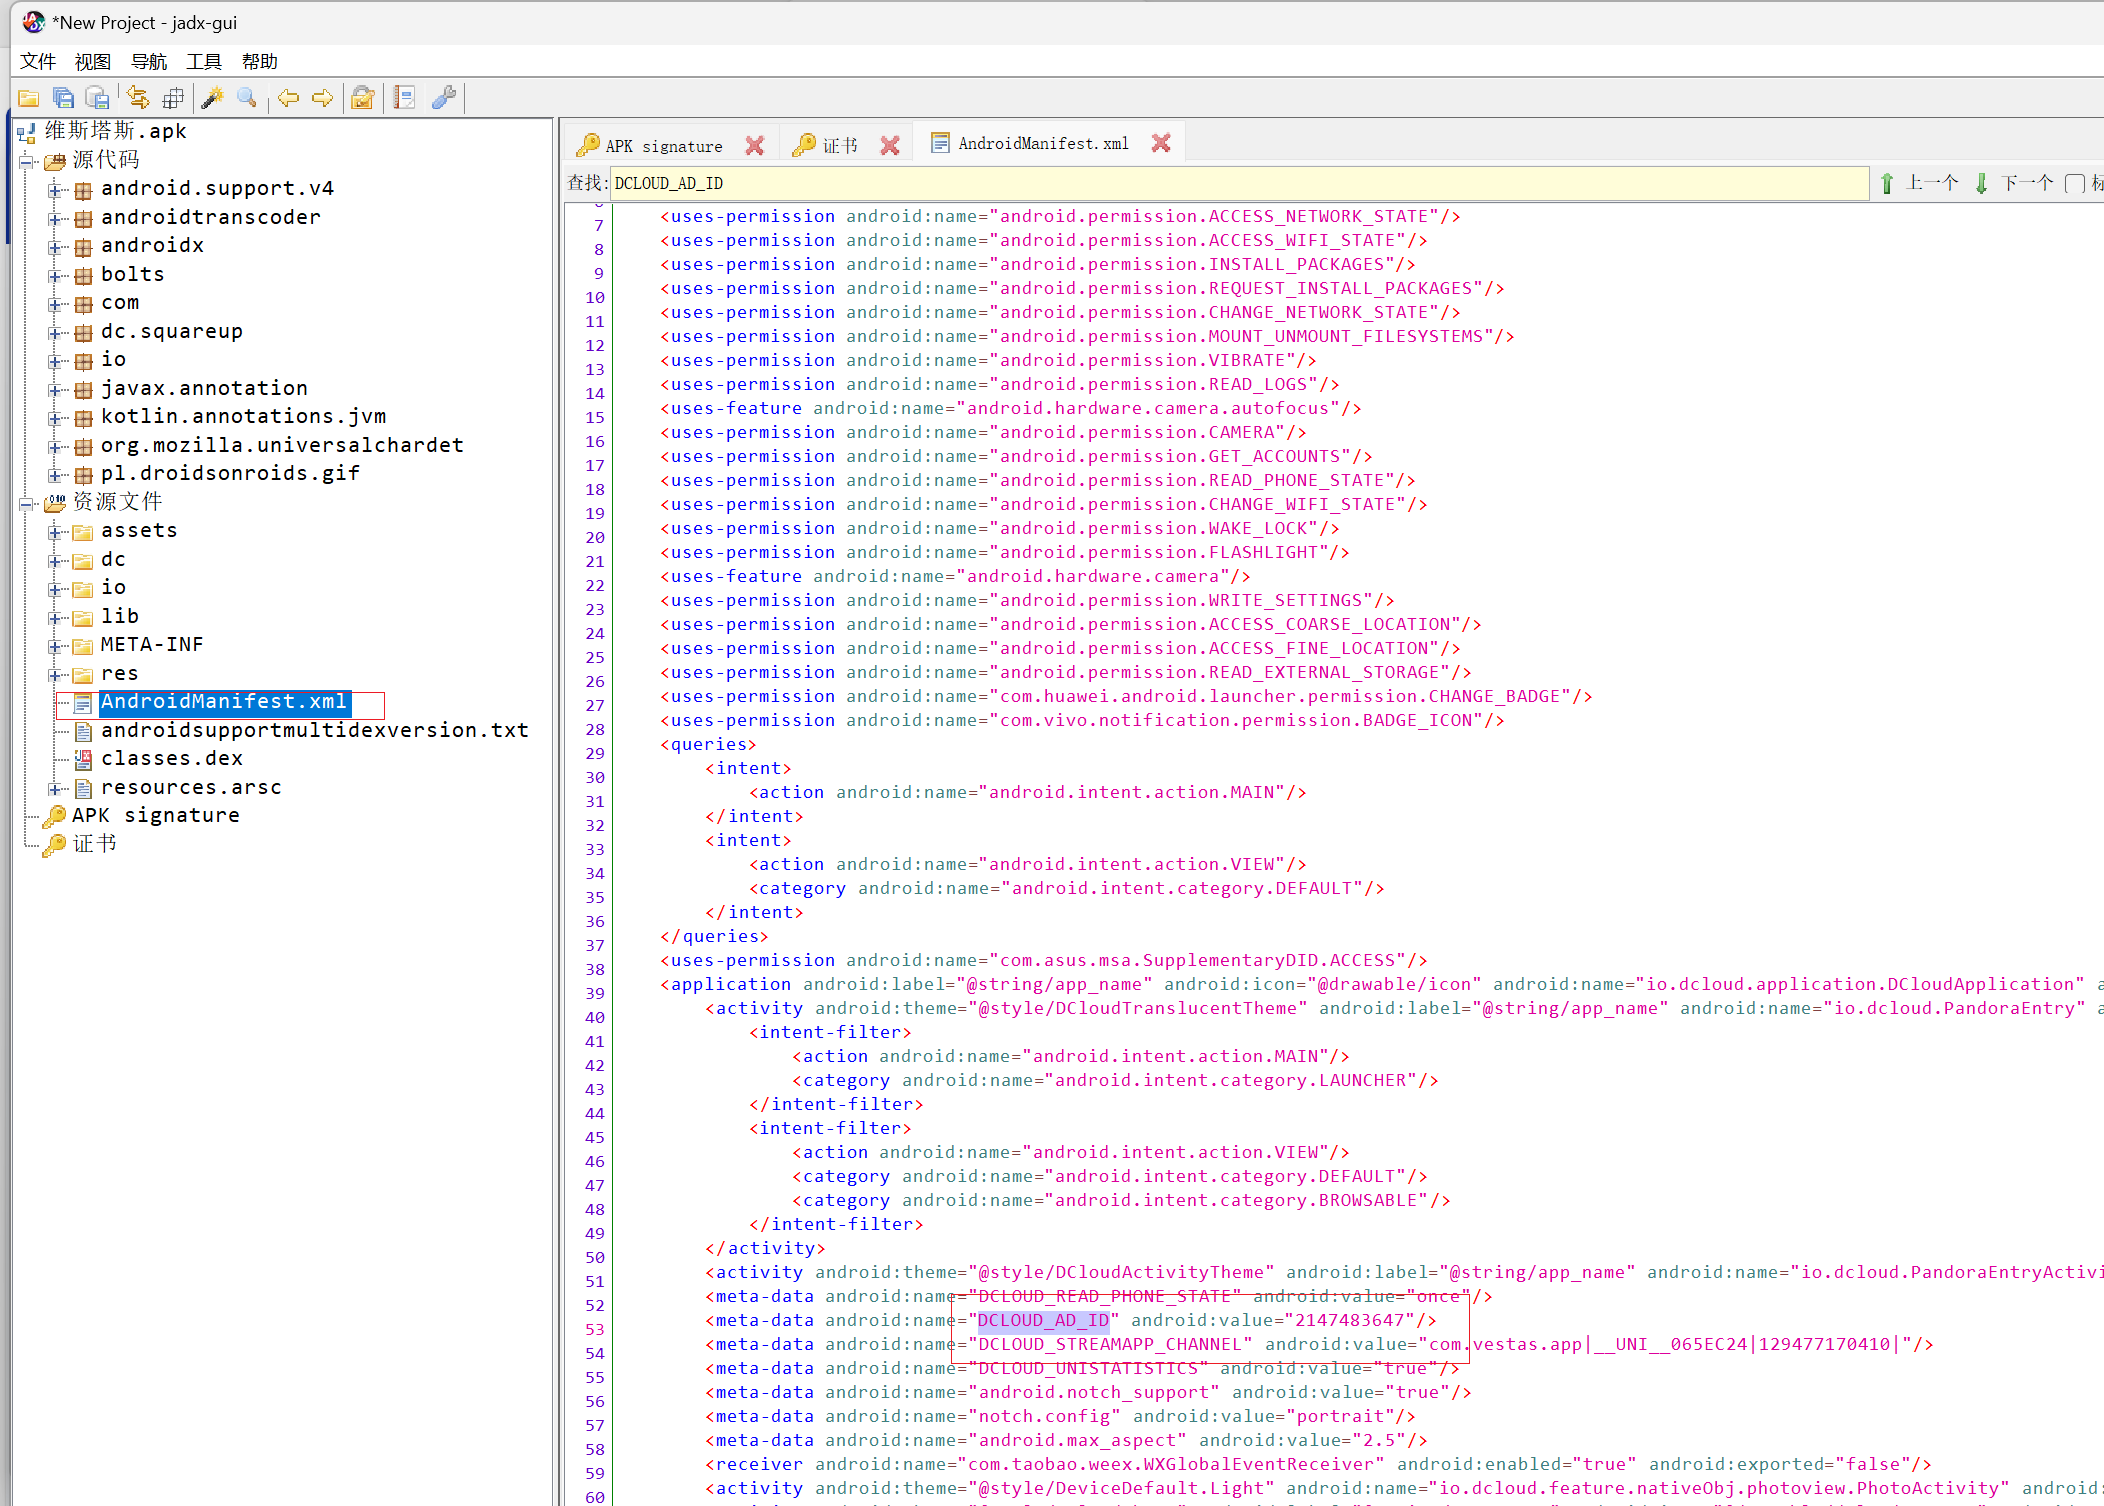Expand the META-INF folder

54,646
